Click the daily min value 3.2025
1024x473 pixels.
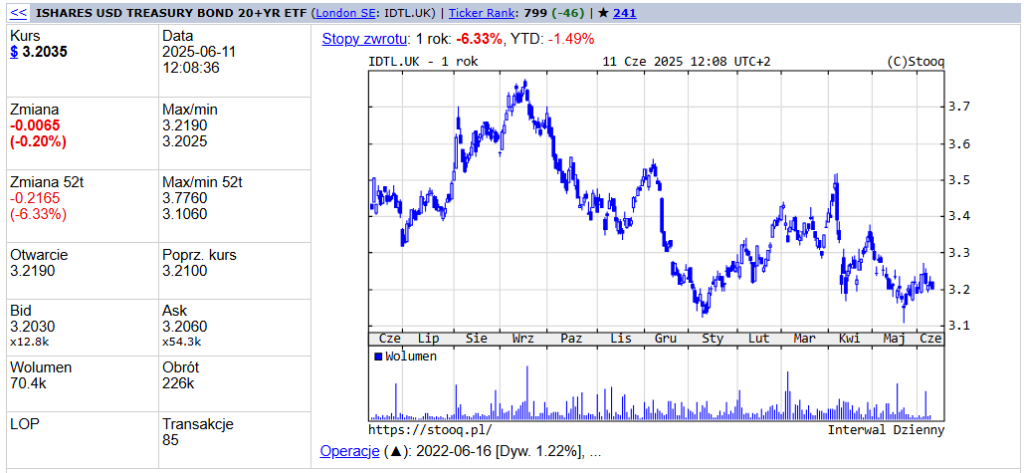pos(185,141)
